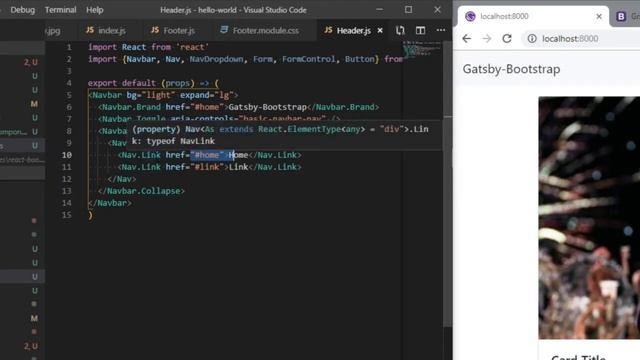The height and width of the screenshot is (360, 640).
Task: Close the Header.js tab
Action: pos(380,30)
